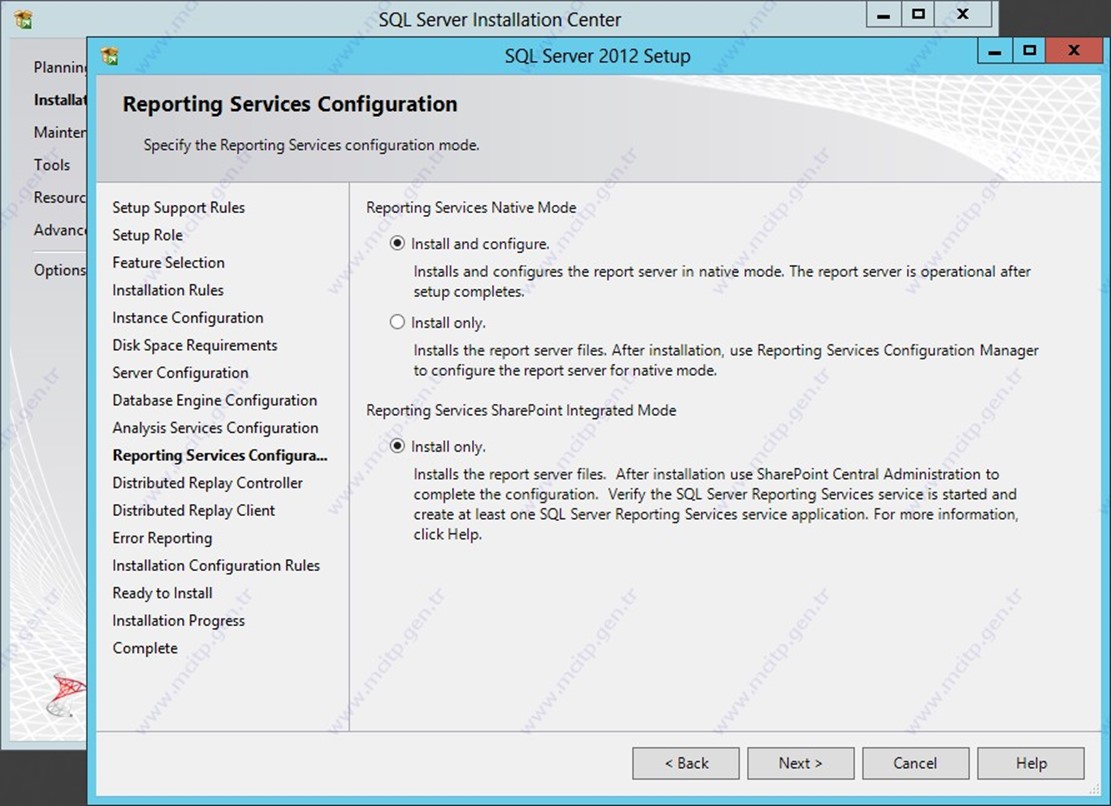Click Installation Progress step
This screenshot has width=1111, height=806.
click(179, 621)
